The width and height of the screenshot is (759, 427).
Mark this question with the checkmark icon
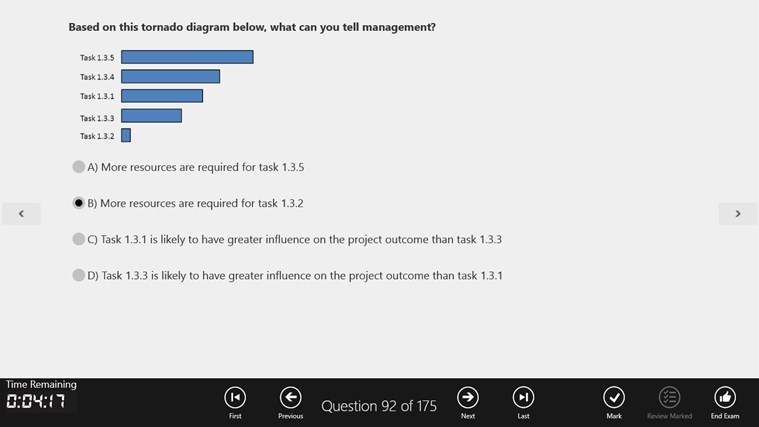[x=614, y=397]
